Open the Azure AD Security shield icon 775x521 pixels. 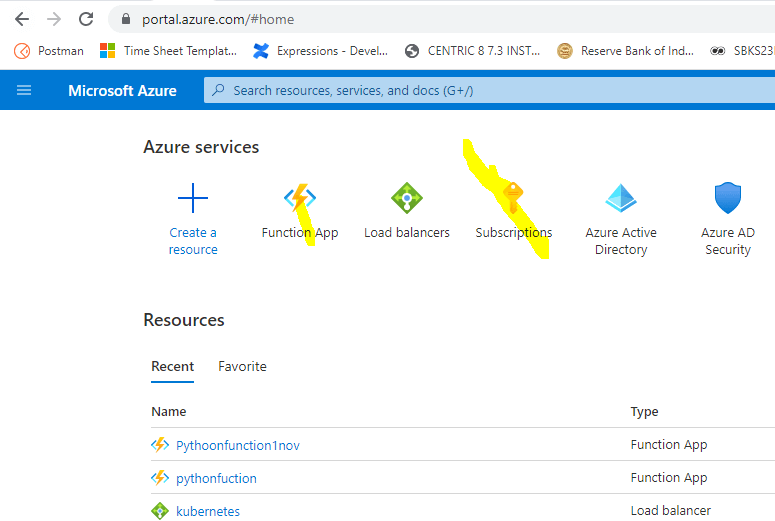728,198
